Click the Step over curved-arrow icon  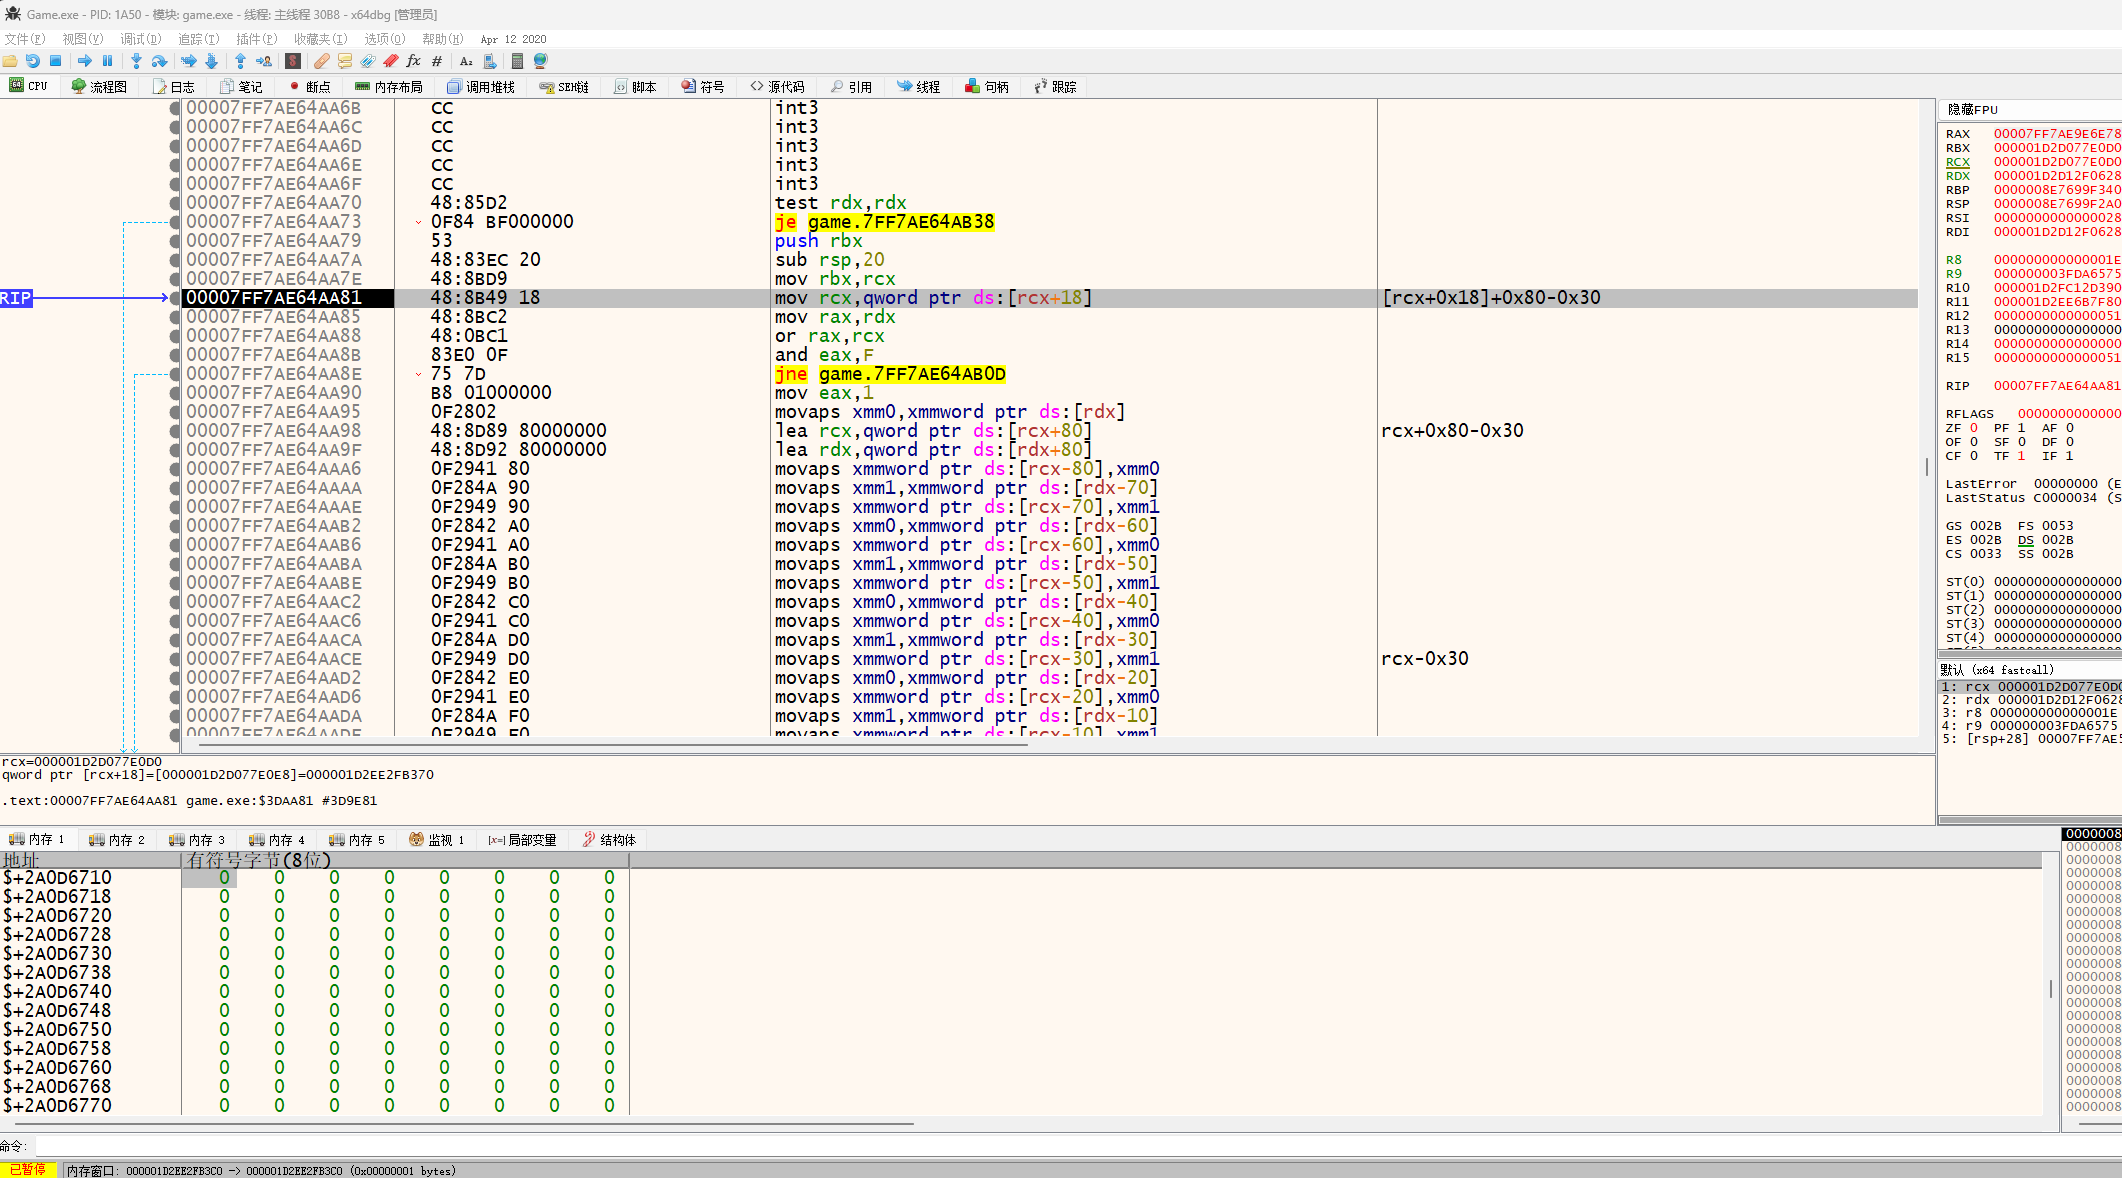click(x=159, y=61)
